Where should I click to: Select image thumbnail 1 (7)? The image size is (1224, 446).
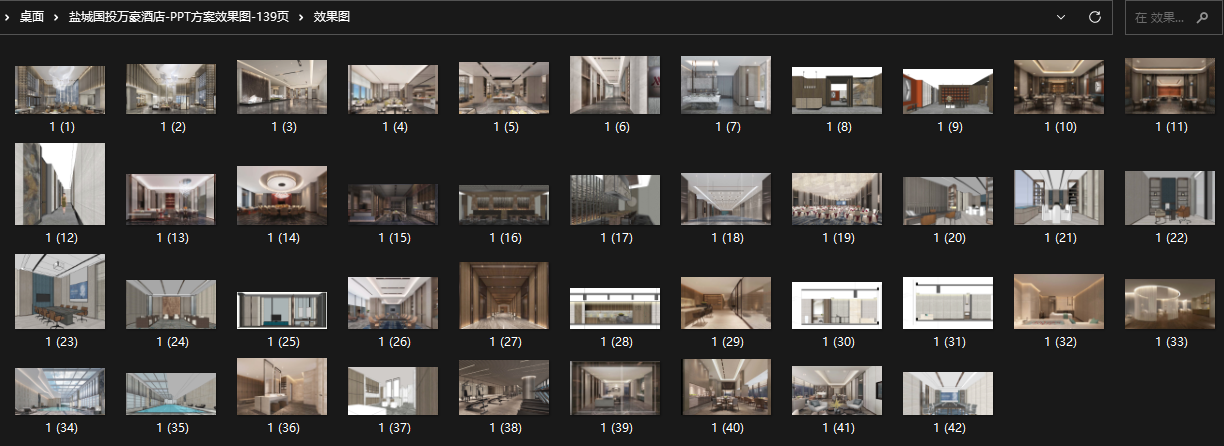click(x=726, y=85)
